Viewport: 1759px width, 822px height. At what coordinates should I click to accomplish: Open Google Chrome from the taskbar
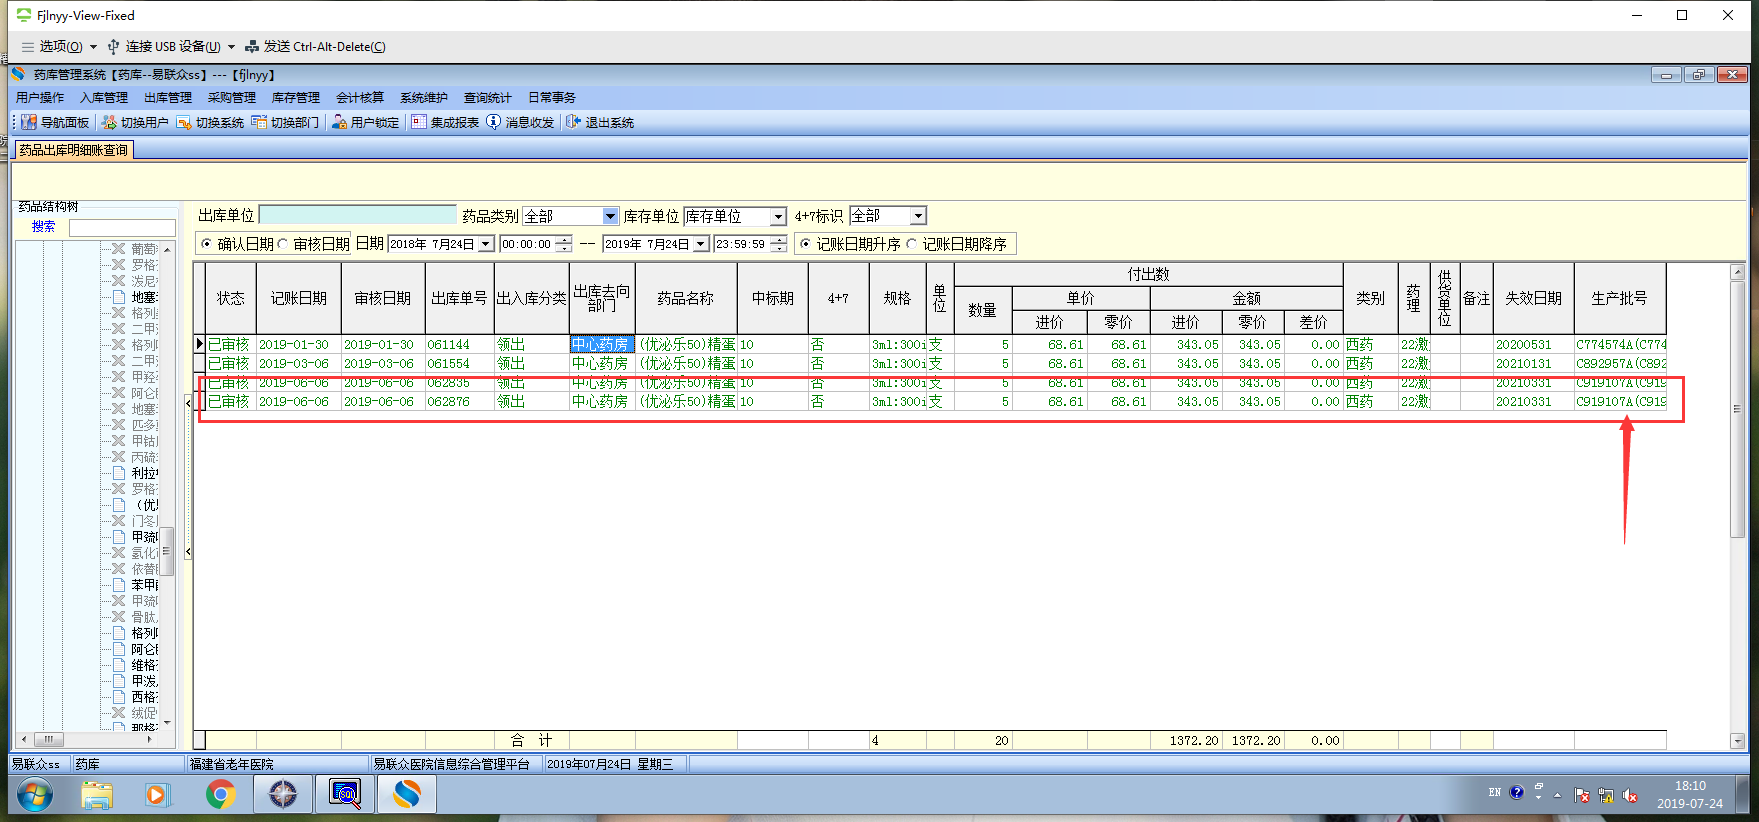220,795
